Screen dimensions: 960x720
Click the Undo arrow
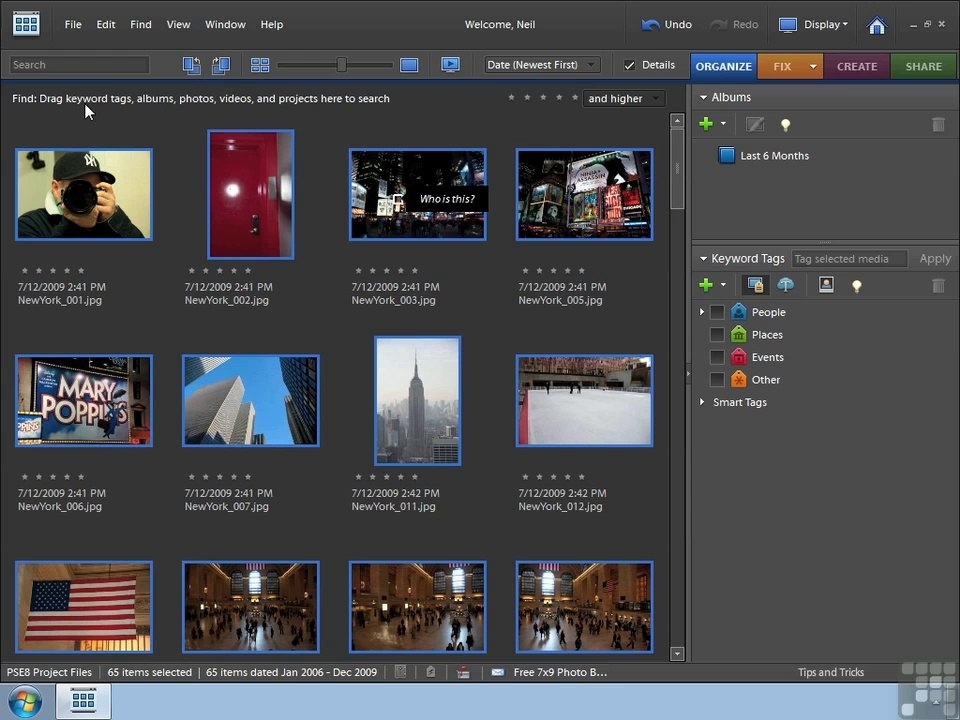coord(650,24)
